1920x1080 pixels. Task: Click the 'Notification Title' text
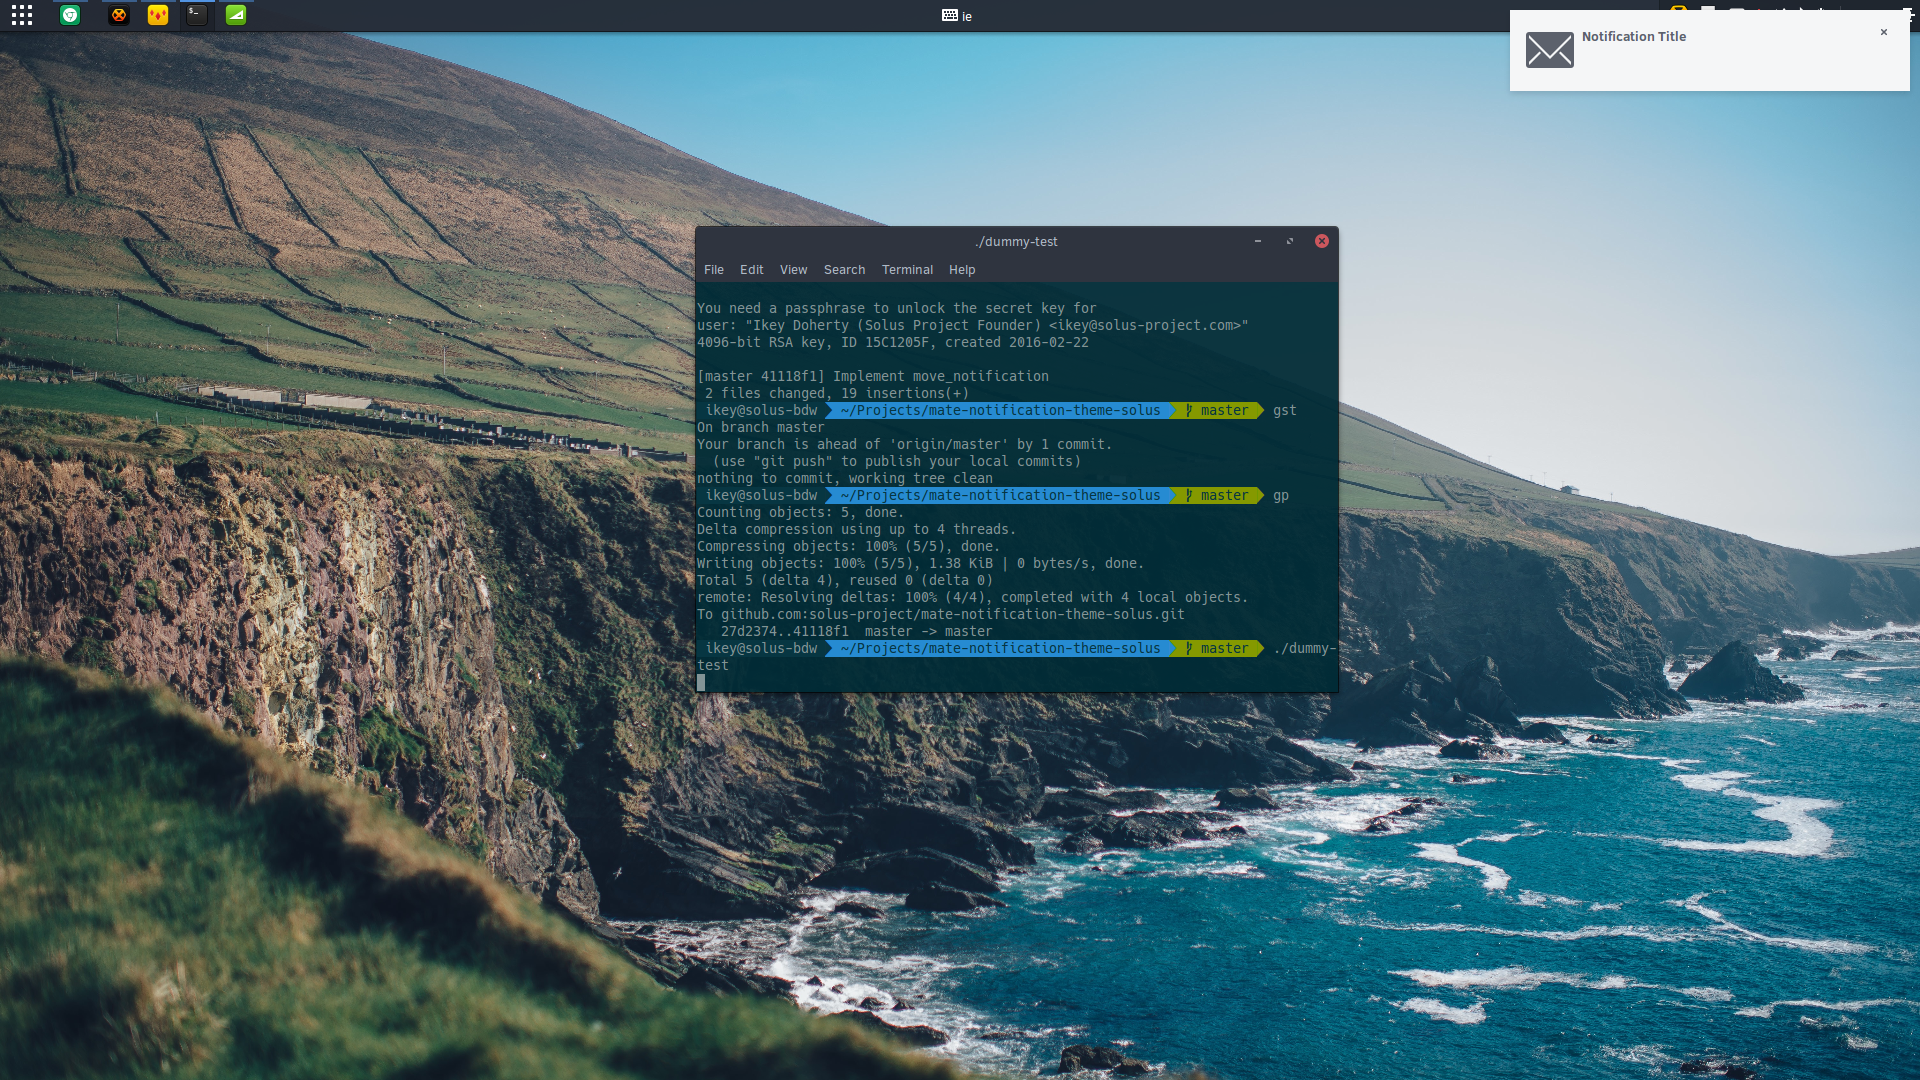pyautogui.click(x=1634, y=36)
